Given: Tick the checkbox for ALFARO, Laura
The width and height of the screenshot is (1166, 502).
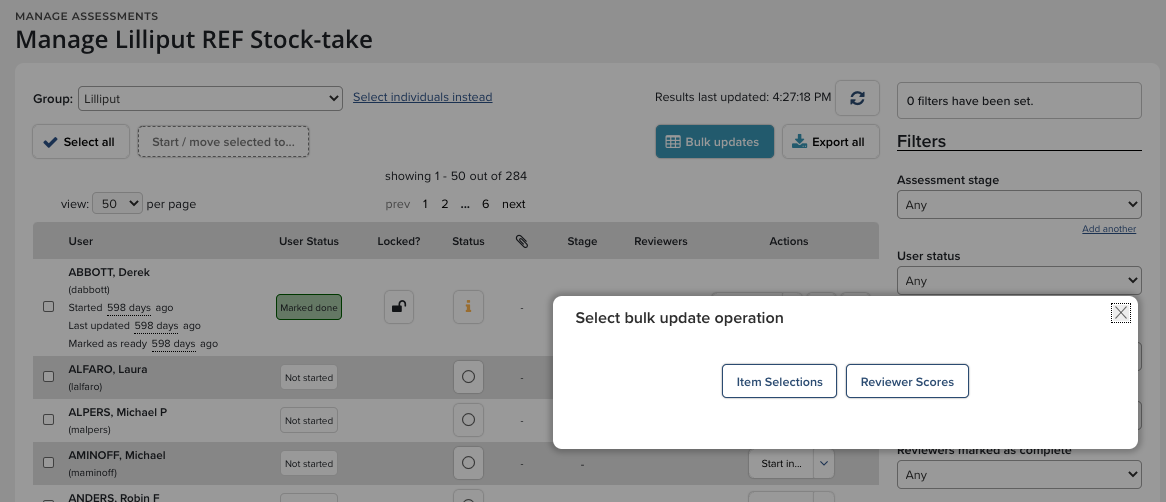Looking at the screenshot, I should tap(48, 377).
